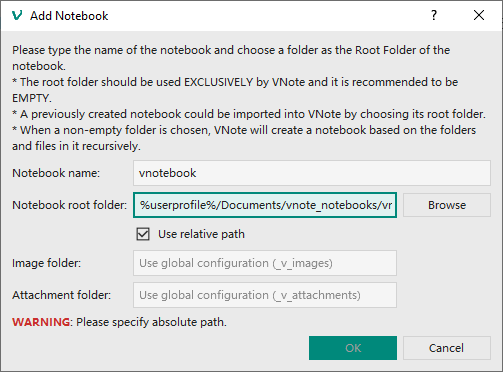Click the 'Notebook name:' label
The image size is (503, 372).
pyautogui.click(x=56, y=173)
